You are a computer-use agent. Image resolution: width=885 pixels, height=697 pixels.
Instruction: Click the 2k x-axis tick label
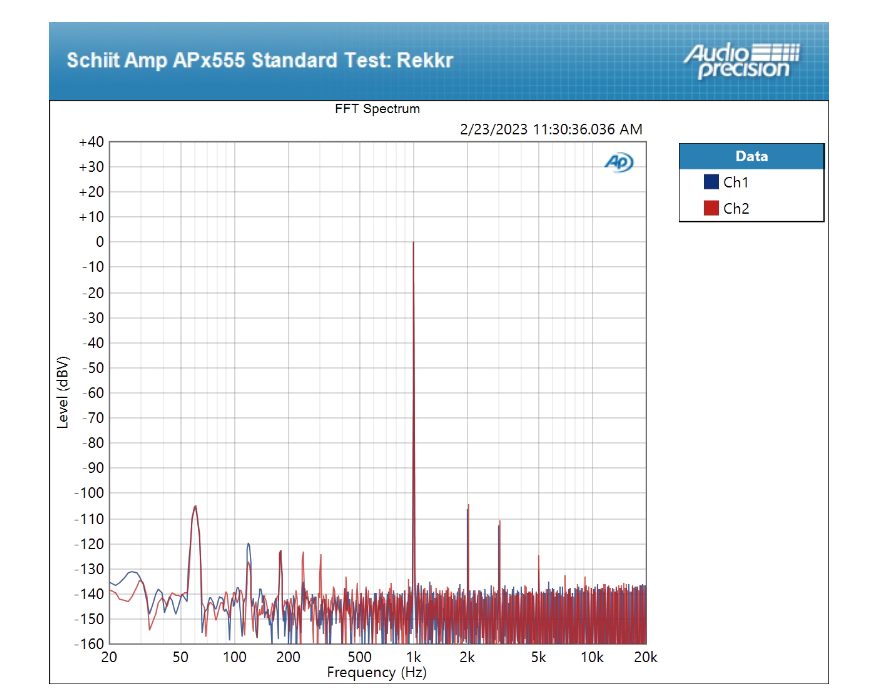(467, 657)
